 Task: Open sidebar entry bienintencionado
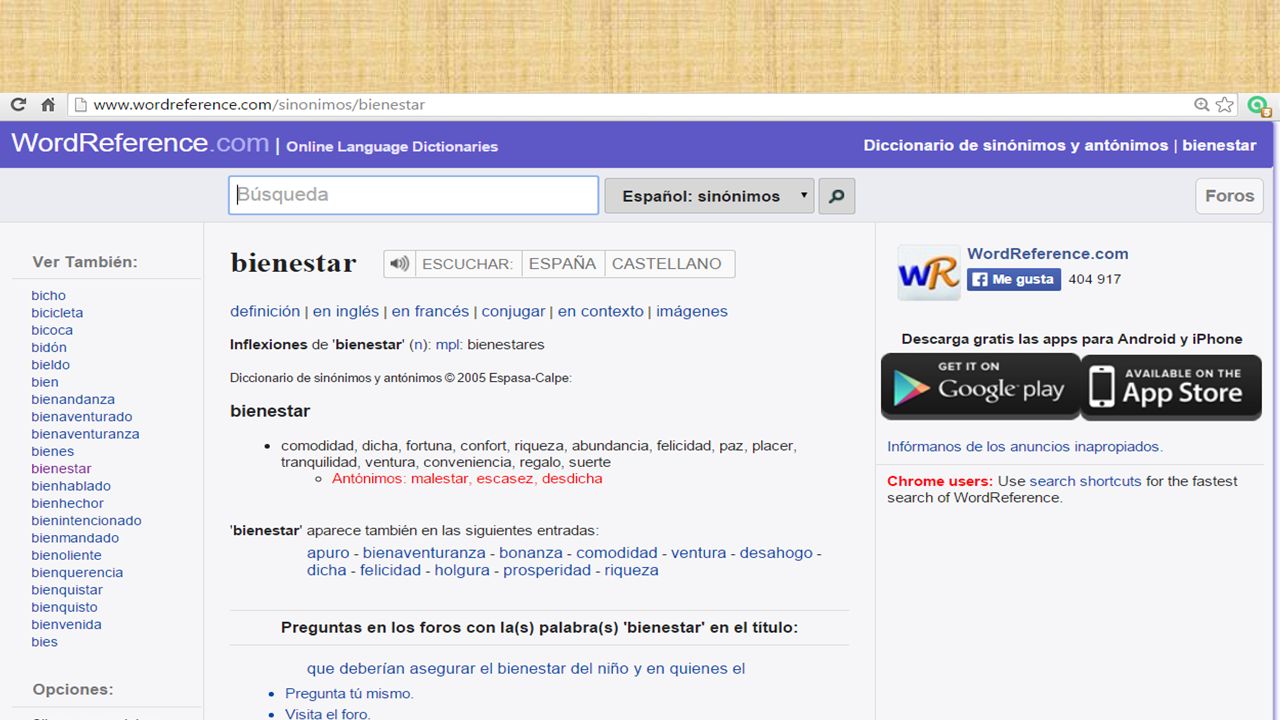[x=86, y=521]
